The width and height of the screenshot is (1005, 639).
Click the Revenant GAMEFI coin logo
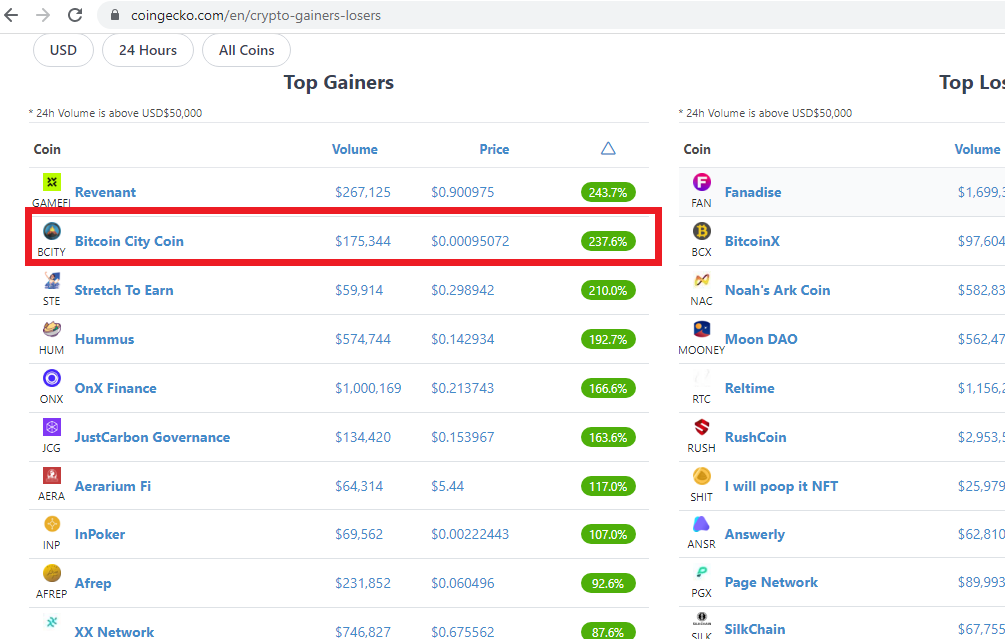pos(52,182)
